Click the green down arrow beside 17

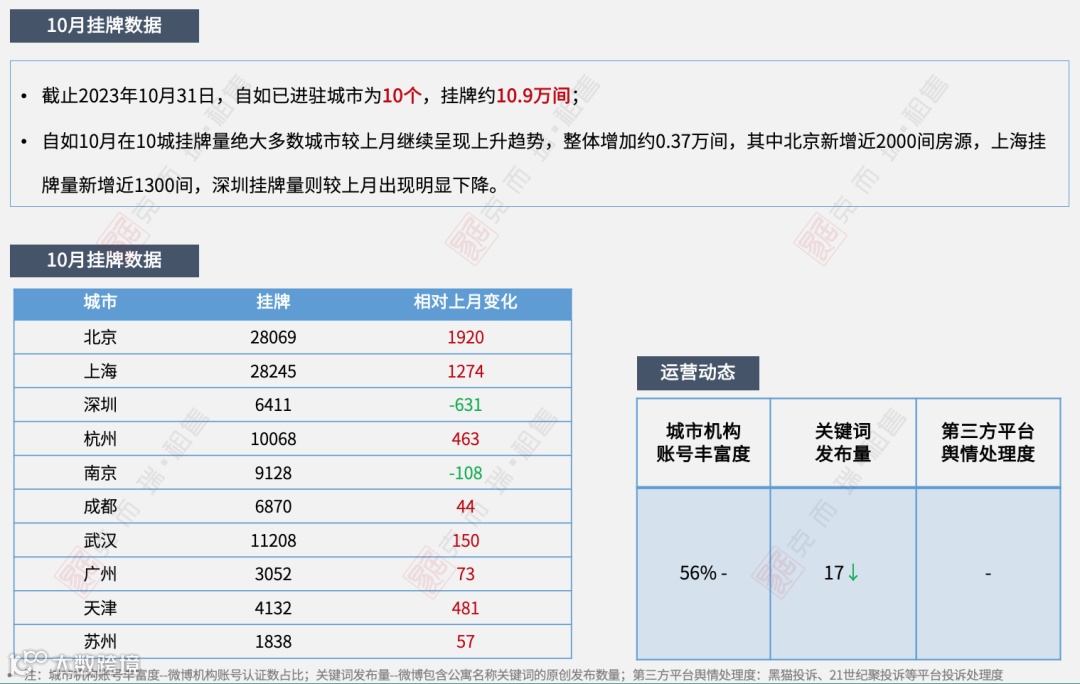tap(853, 573)
